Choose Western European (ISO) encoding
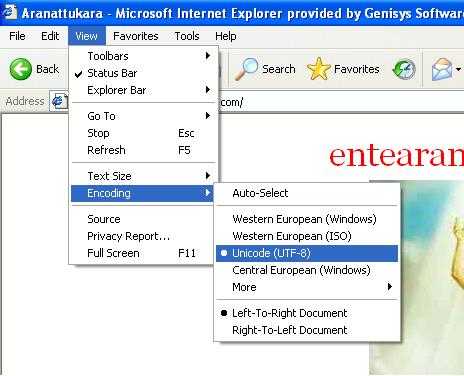Image resolution: width=464 pixels, height=376 pixels. point(307,236)
